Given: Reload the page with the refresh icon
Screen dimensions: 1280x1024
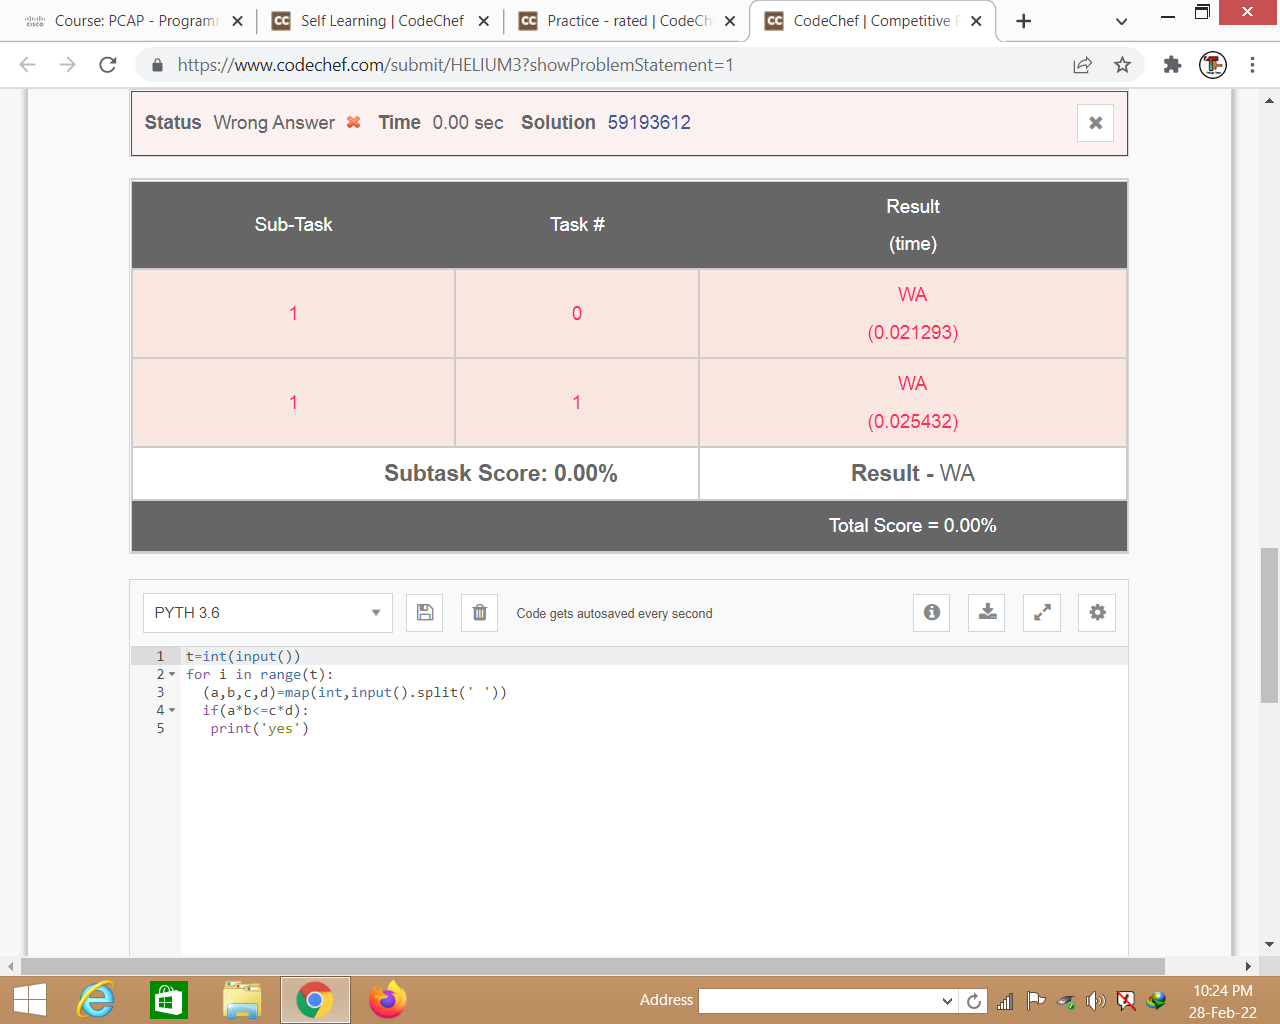Looking at the screenshot, I should click(x=108, y=64).
